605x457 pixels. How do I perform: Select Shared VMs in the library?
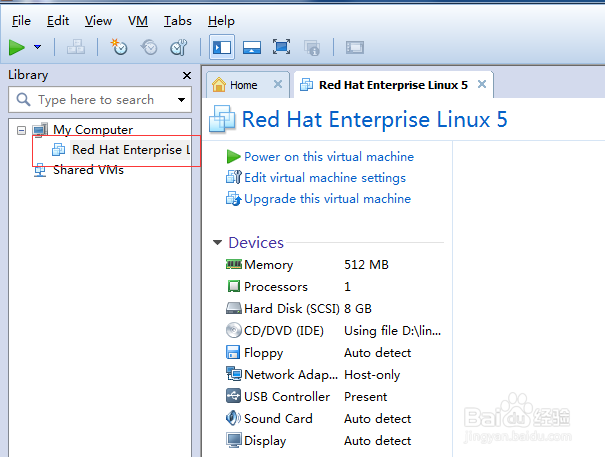88,170
